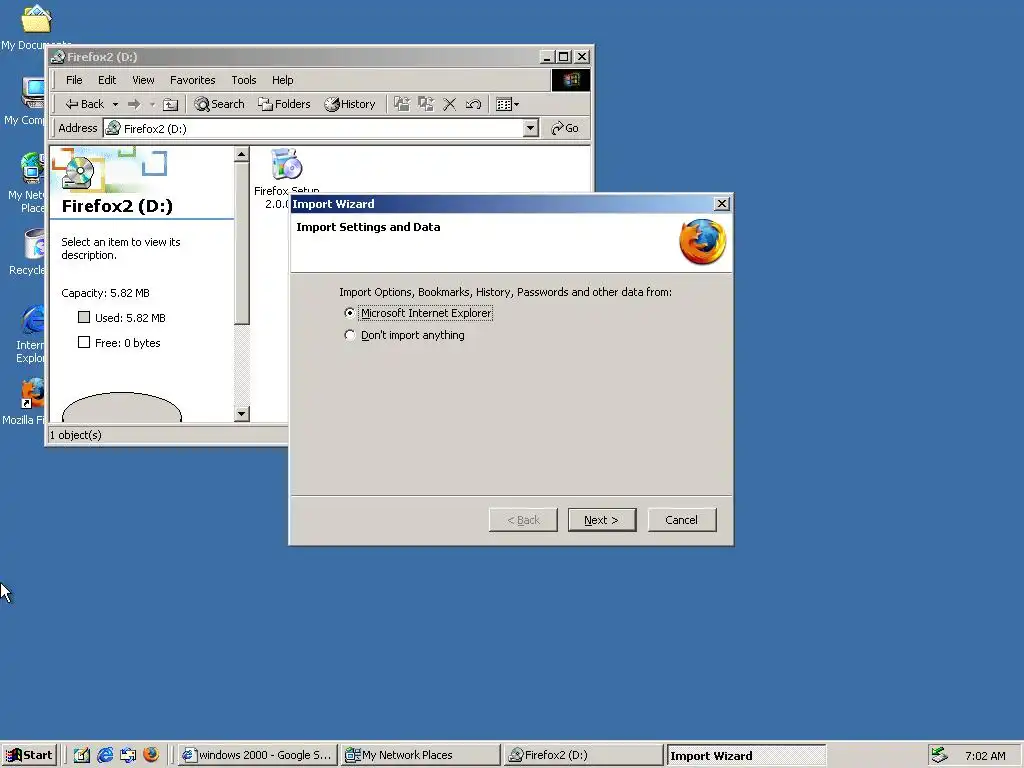The image size is (1024, 768).
Task: Click Import Wizard taskbar button
Action: click(746, 755)
